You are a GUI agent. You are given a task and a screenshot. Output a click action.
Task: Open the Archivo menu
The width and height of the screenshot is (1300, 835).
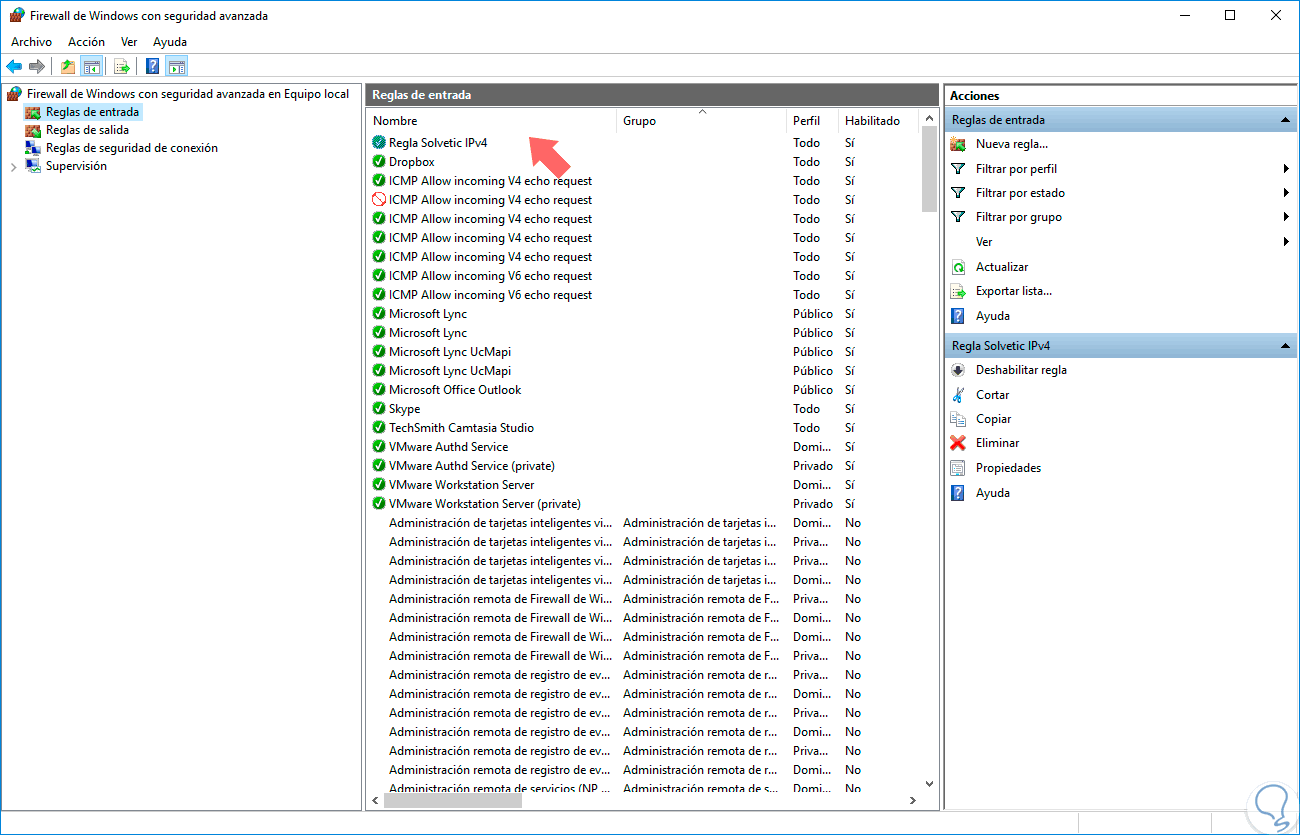(31, 41)
